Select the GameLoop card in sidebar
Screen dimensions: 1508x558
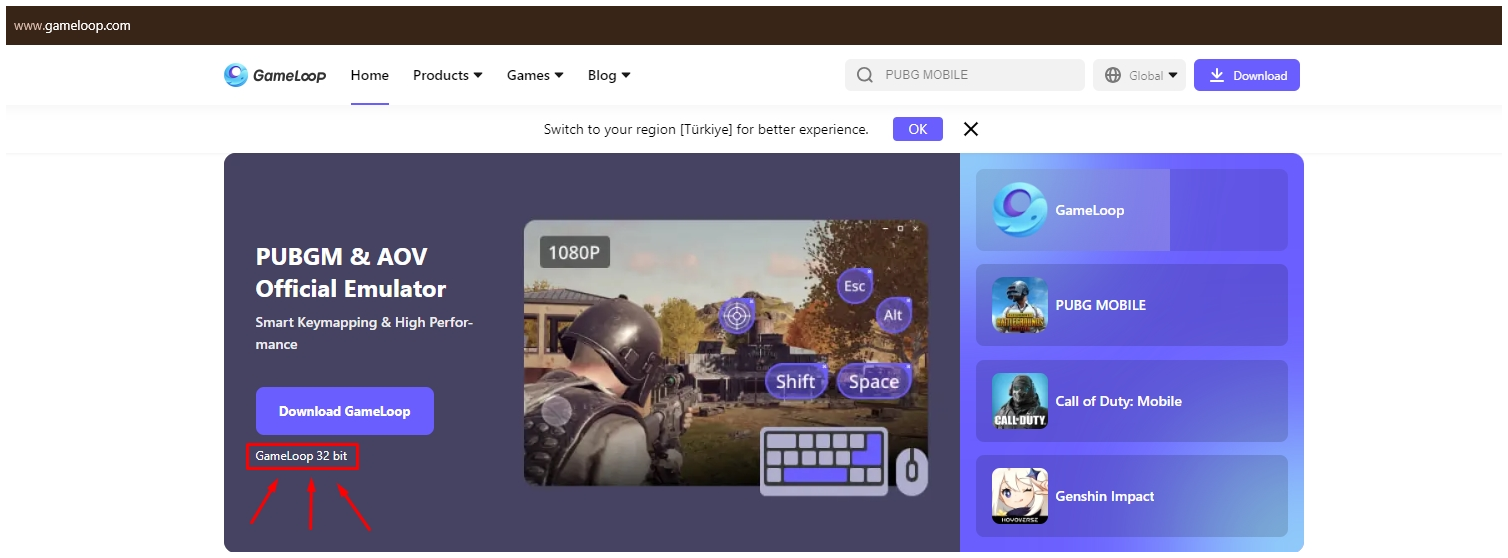tap(1132, 210)
